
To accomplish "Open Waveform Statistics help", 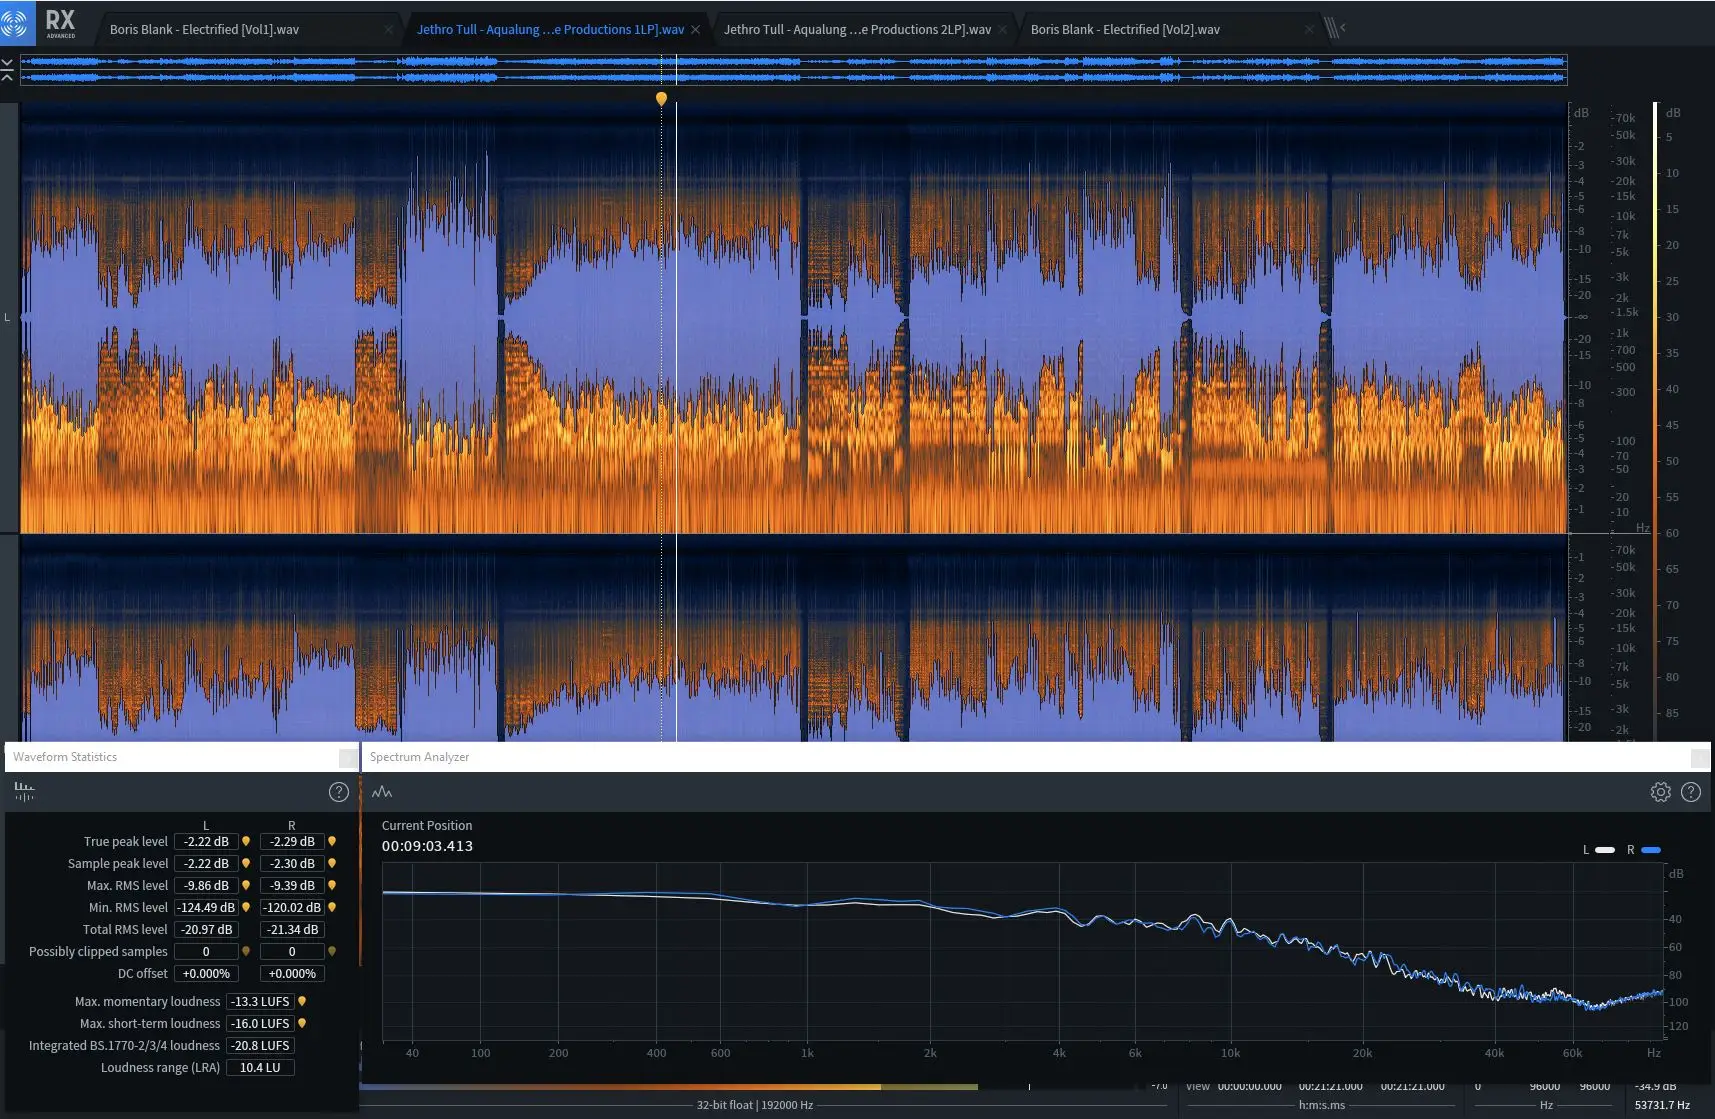I will pyautogui.click(x=339, y=792).
